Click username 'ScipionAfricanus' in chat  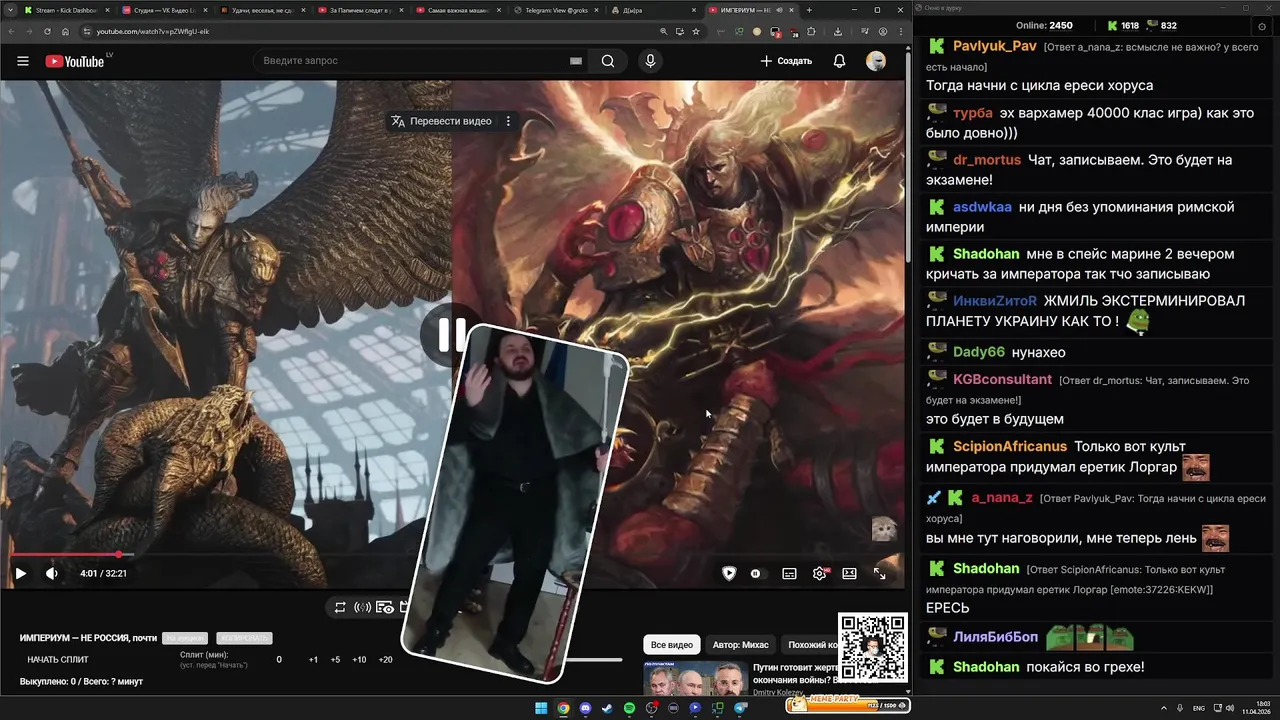(x=1010, y=446)
